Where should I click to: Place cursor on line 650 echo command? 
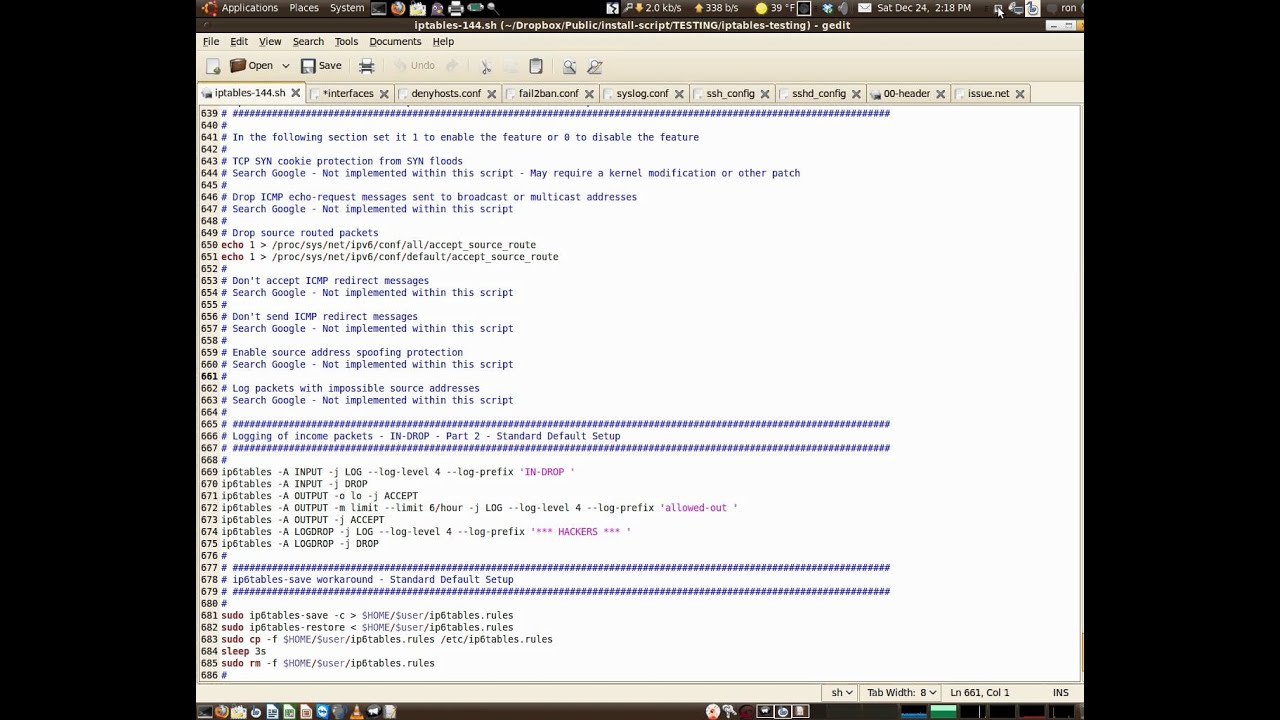pos(378,245)
